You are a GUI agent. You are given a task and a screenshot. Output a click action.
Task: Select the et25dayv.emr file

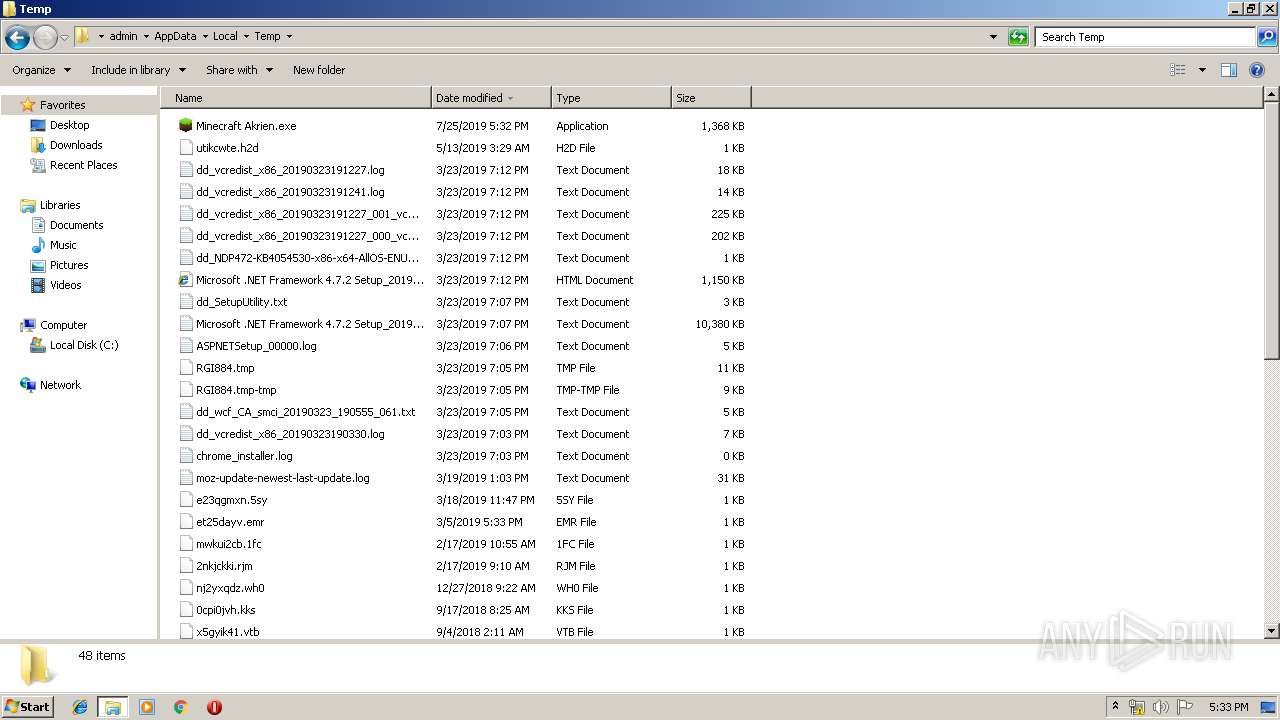(230, 522)
